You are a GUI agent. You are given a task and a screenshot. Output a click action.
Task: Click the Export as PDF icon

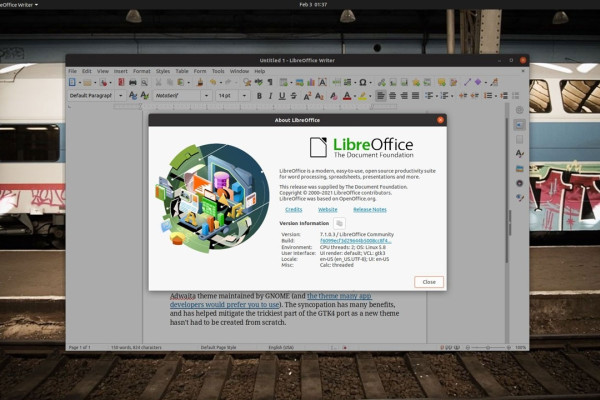click(121, 82)
